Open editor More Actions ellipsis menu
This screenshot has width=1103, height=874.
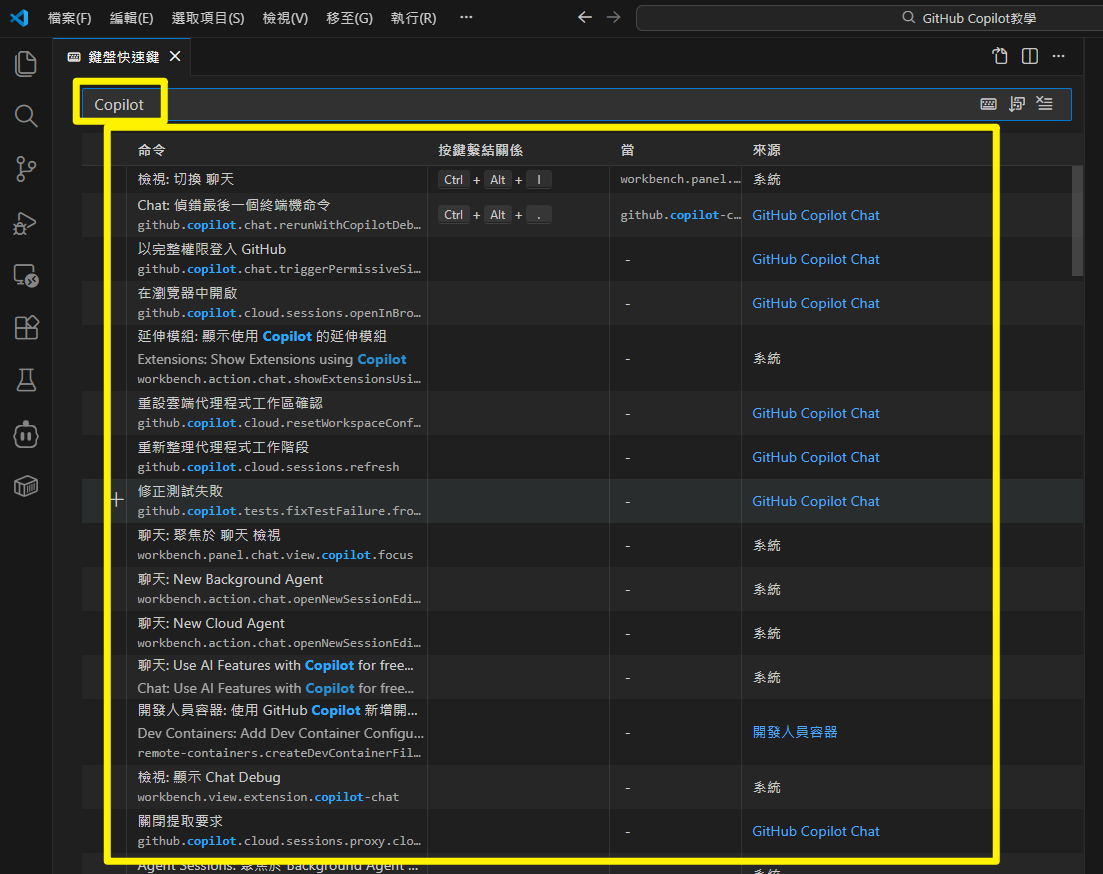coord(1059,56)
